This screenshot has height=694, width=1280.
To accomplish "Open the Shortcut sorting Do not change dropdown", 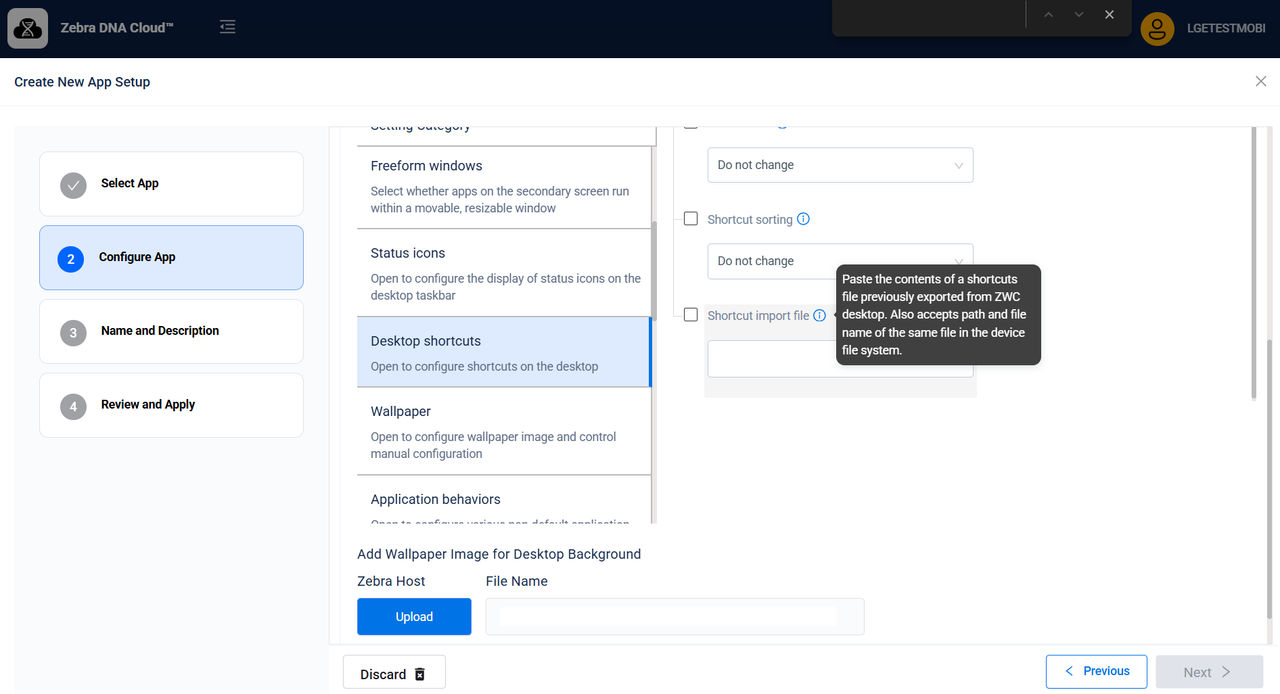I will tap(840, 261).
